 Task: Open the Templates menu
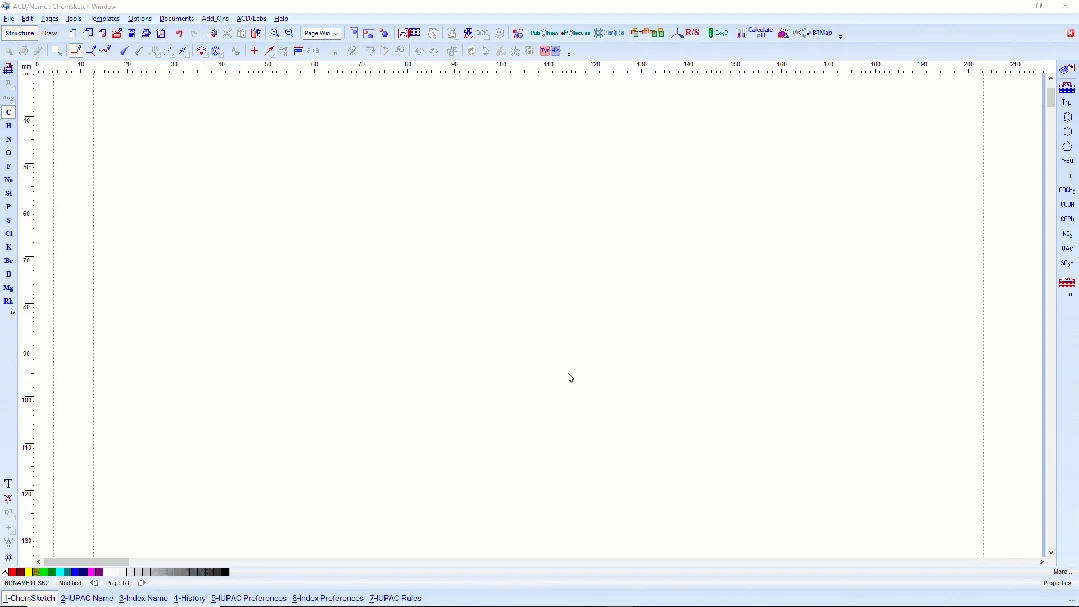[x=105, y=19]
